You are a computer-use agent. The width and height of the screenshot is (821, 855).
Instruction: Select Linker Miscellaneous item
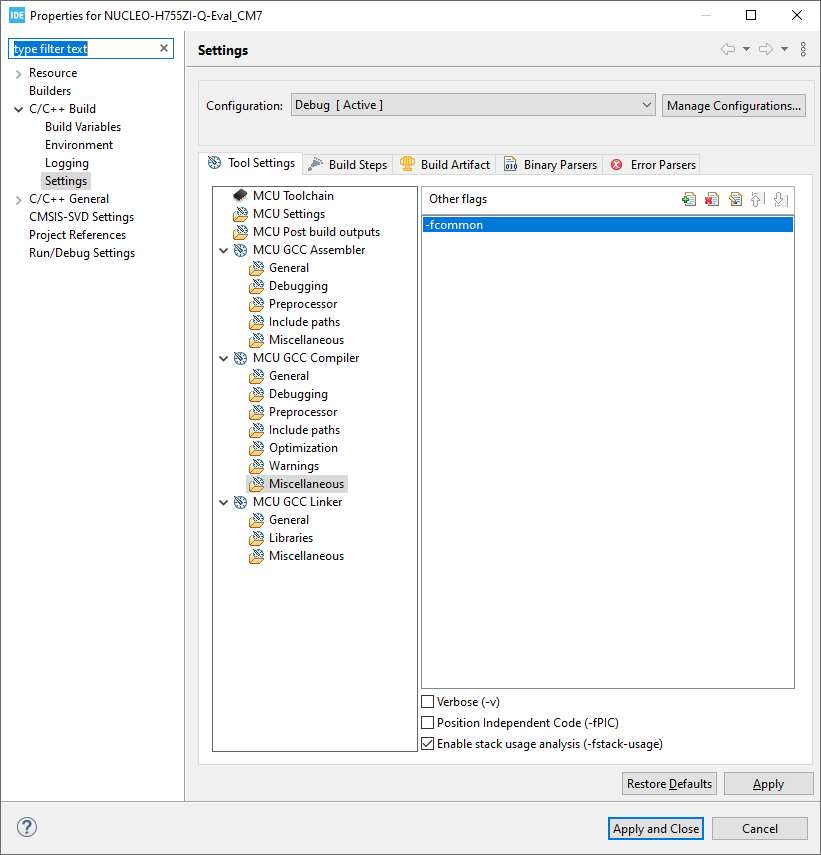pyautogui.click(x=306, y=556)
